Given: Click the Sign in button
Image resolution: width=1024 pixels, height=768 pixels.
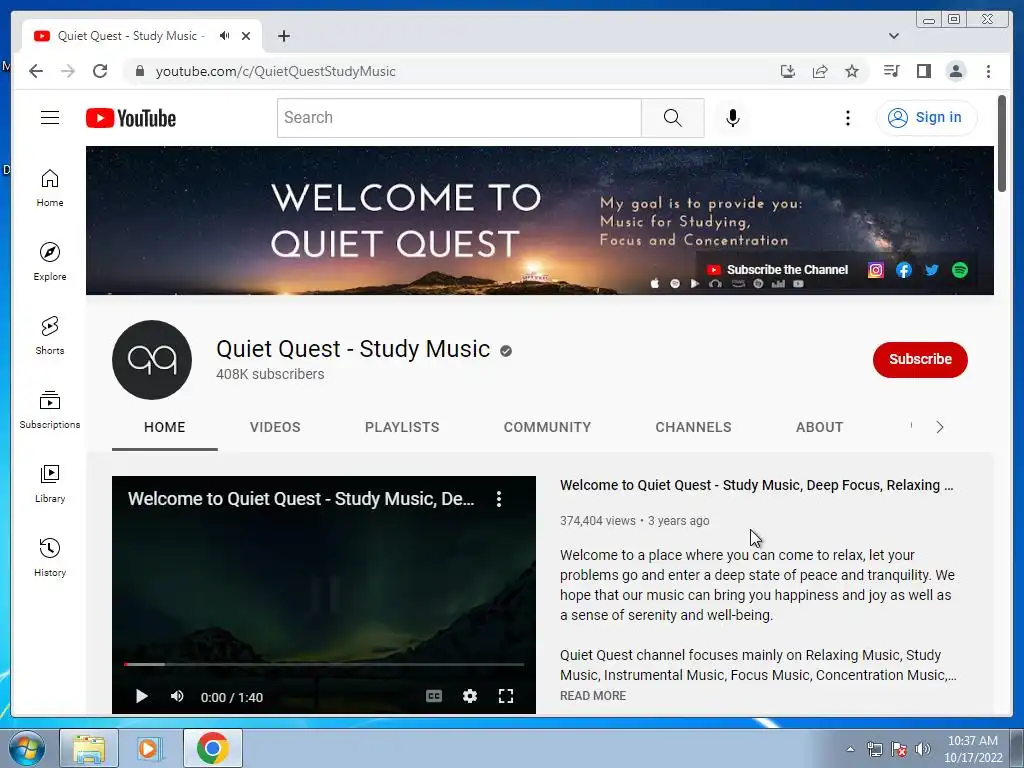Looking at the screenshot, I should [927, 118].
